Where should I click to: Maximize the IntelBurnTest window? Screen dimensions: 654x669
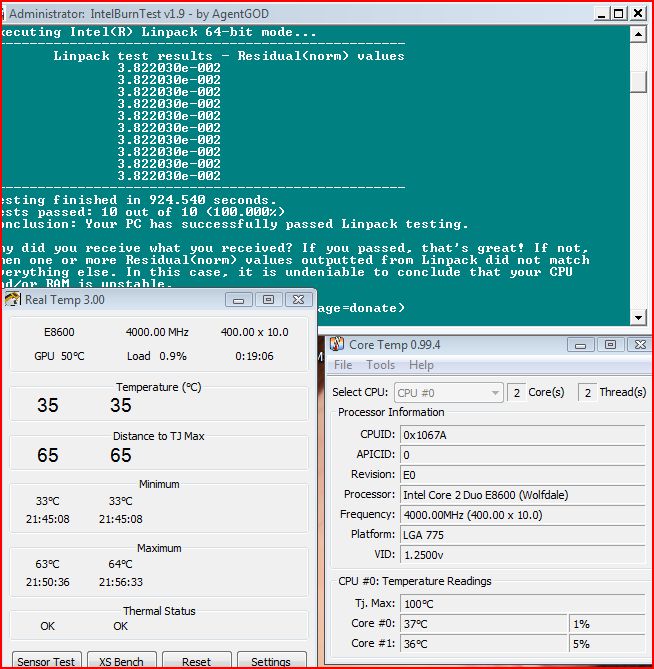point(619,14)
